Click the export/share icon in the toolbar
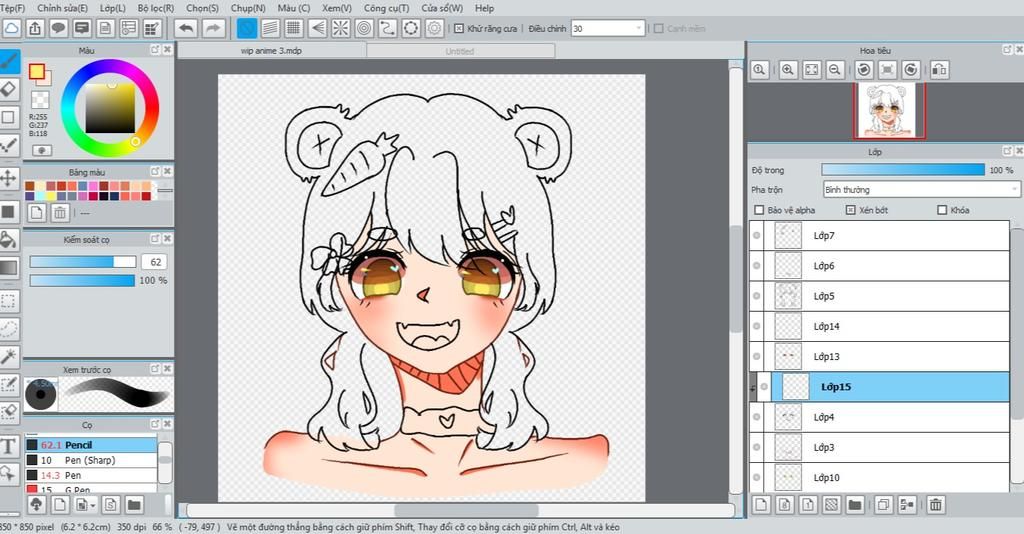The width and height of the screenshot is (1024, 534). pyautogui.click(x=35, y=28)
